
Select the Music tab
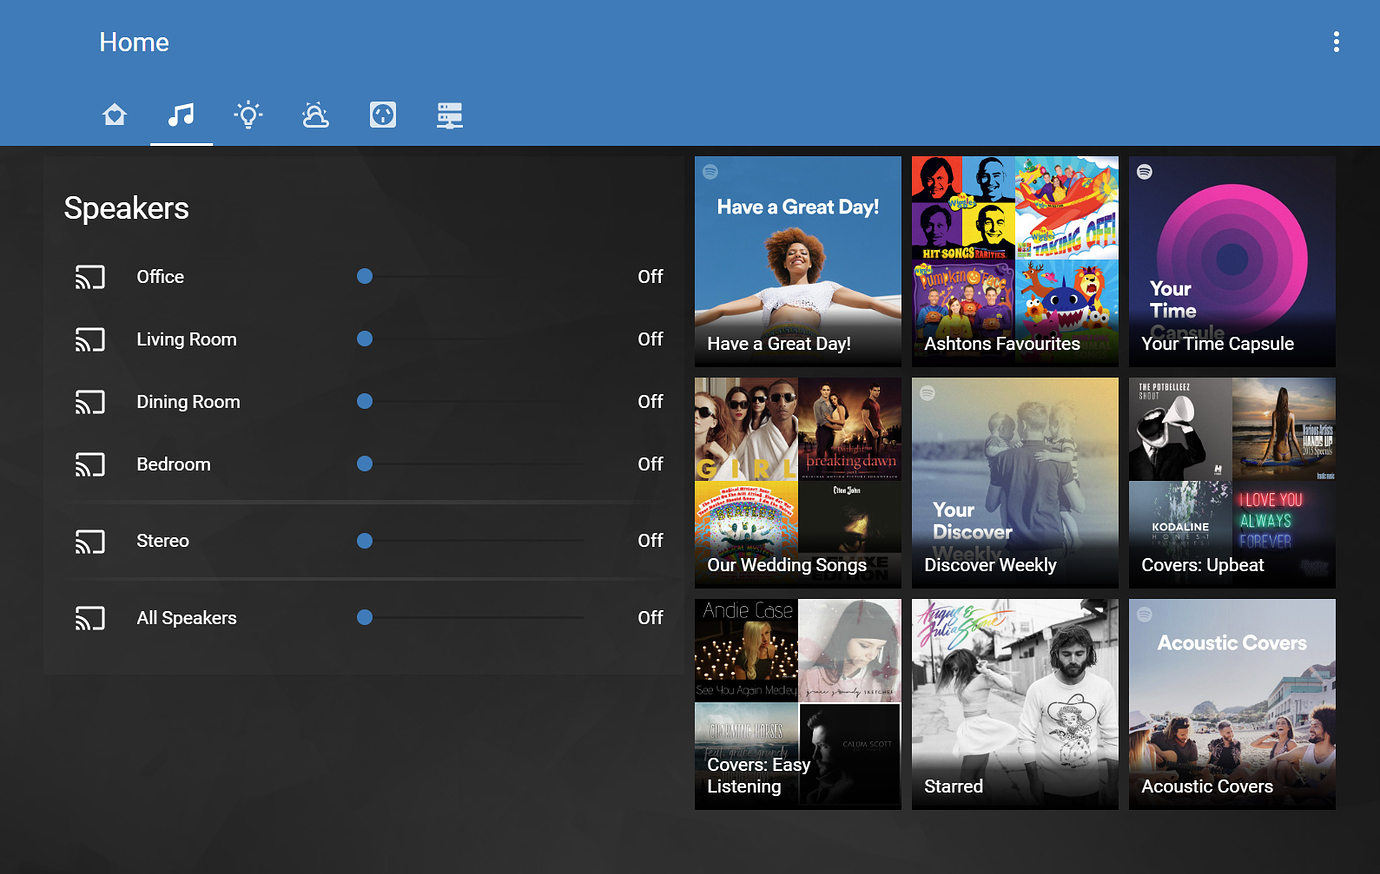tap(181, 115)
